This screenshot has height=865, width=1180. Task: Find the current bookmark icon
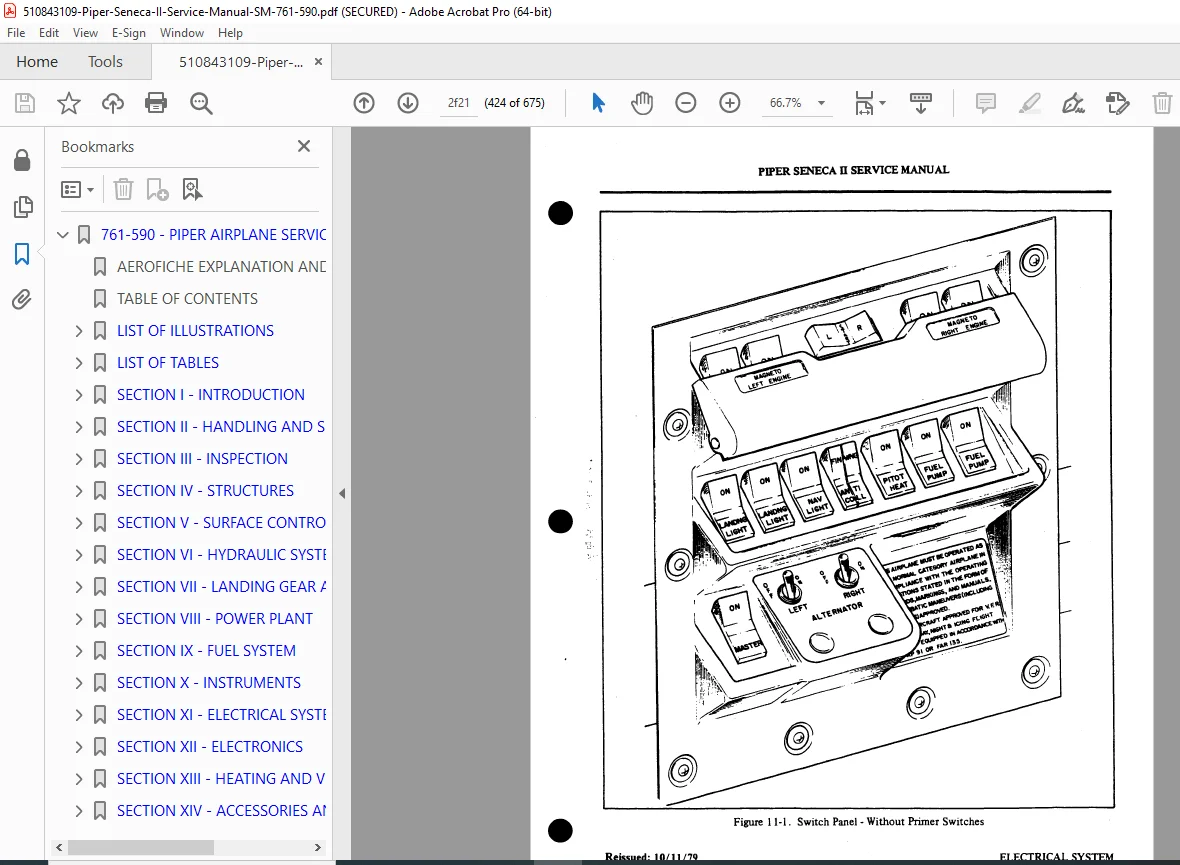click(192, 189)
